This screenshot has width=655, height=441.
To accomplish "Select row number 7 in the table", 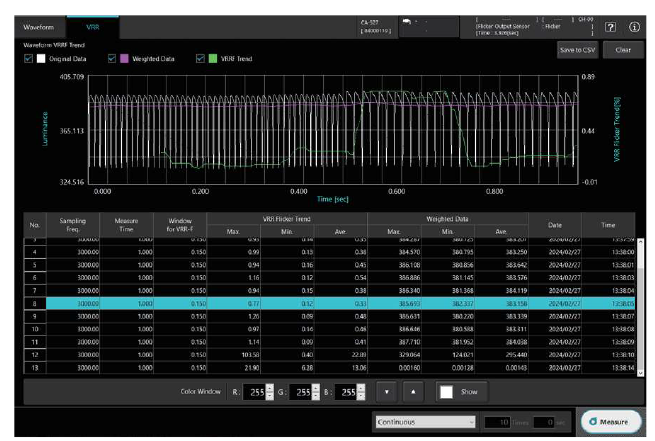I will (x=330, y=291).
